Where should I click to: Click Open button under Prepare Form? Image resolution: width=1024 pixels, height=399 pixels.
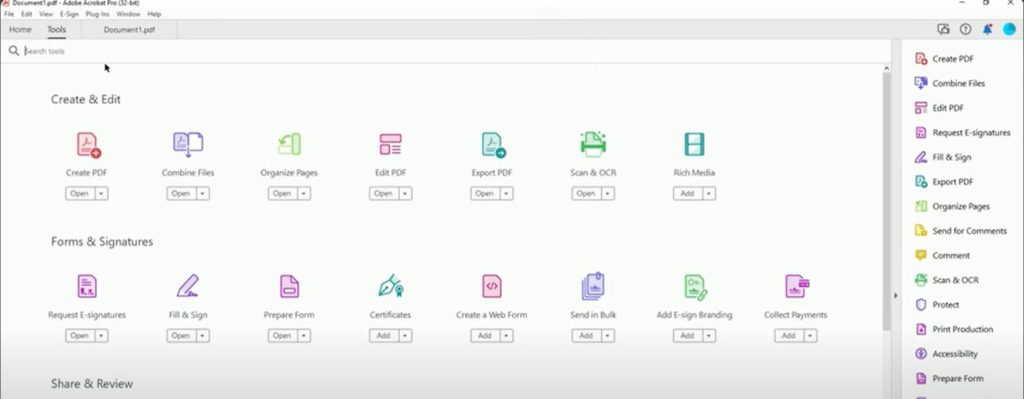coord(282,336)
